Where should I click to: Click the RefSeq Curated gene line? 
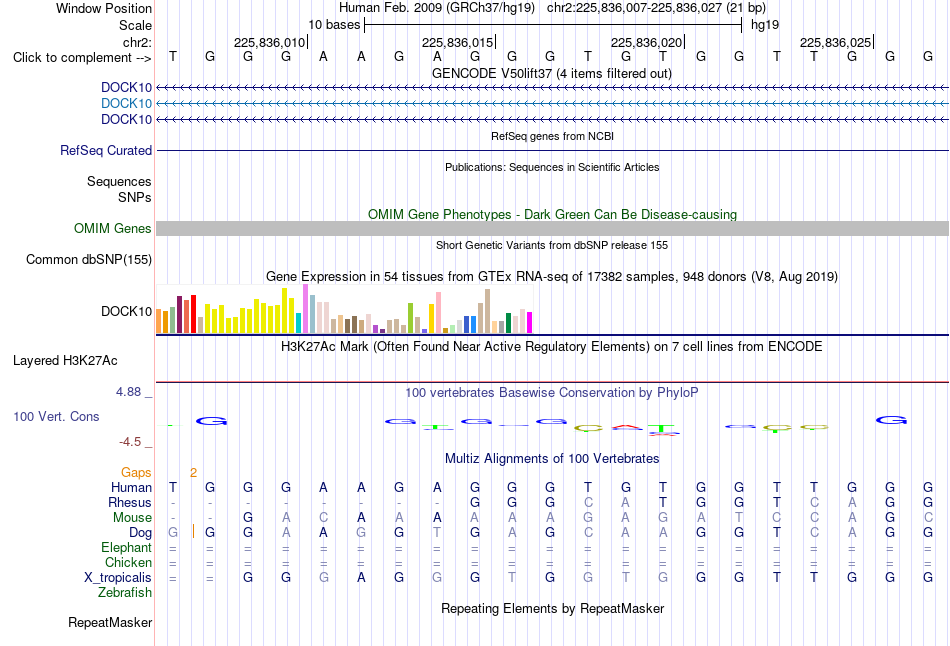click(552, 150)
